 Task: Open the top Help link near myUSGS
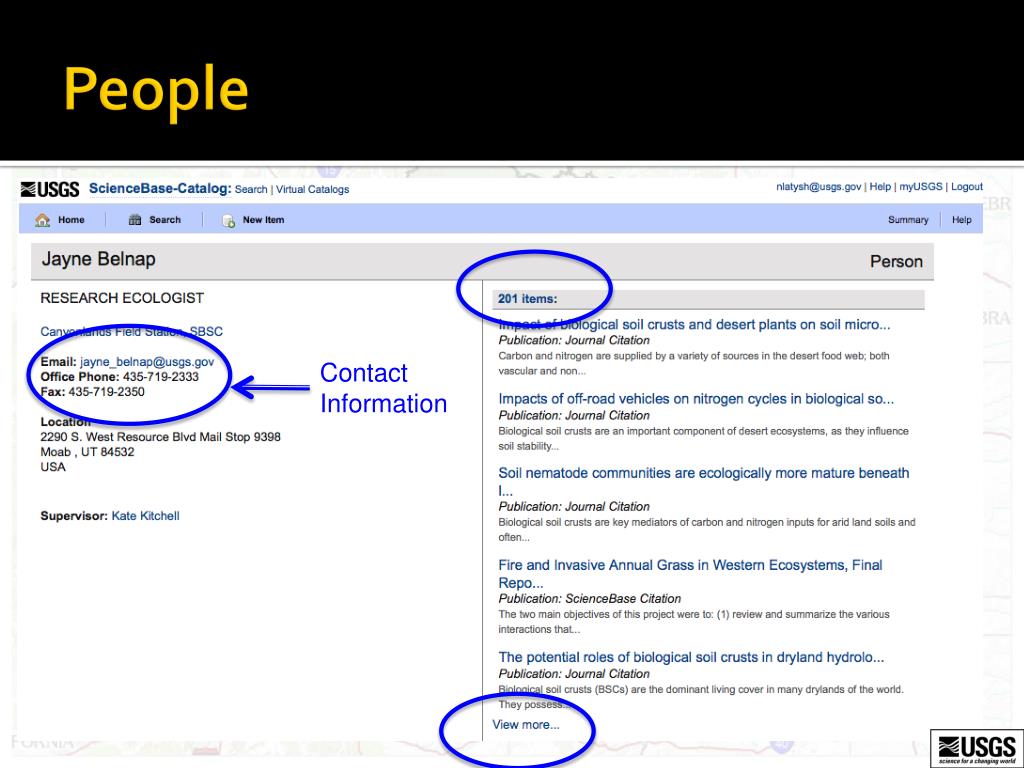click(880, 187)
